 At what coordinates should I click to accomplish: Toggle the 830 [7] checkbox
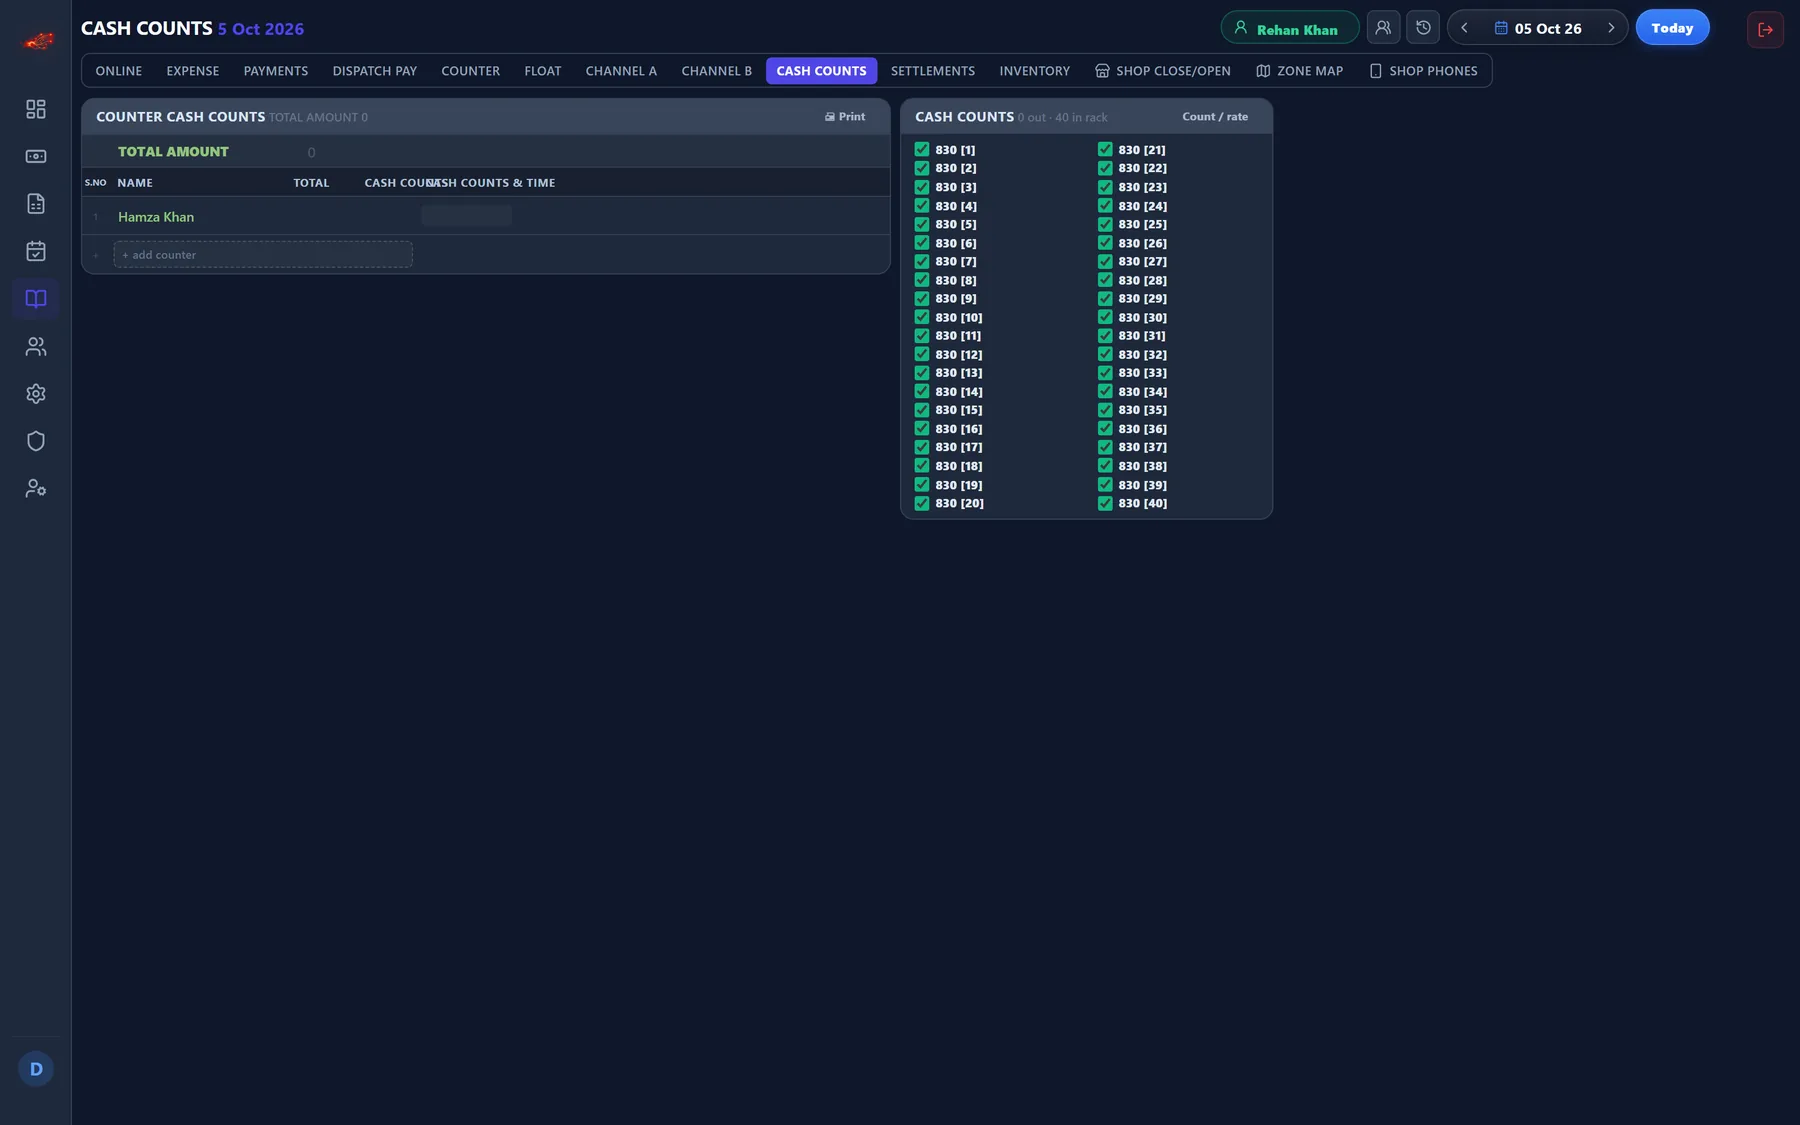tap(922, 262)
